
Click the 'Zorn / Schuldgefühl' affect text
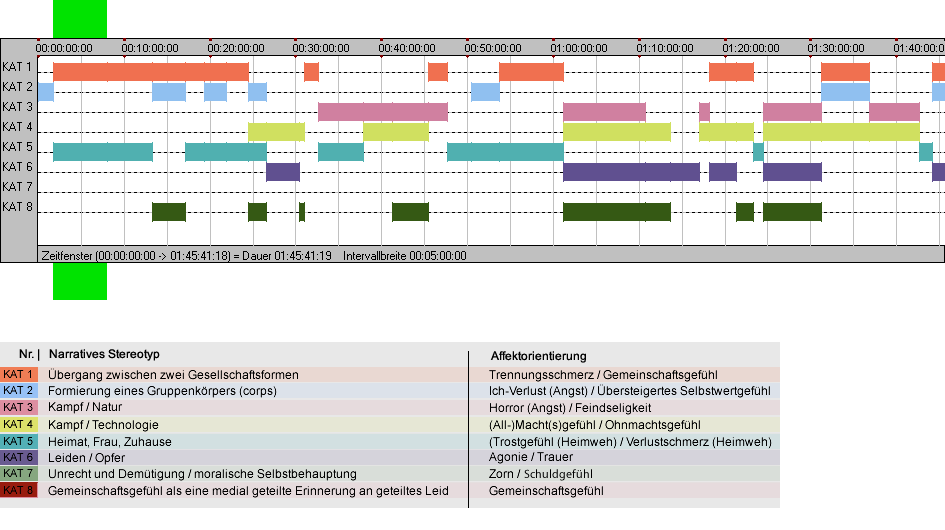(x=541, y=475)
